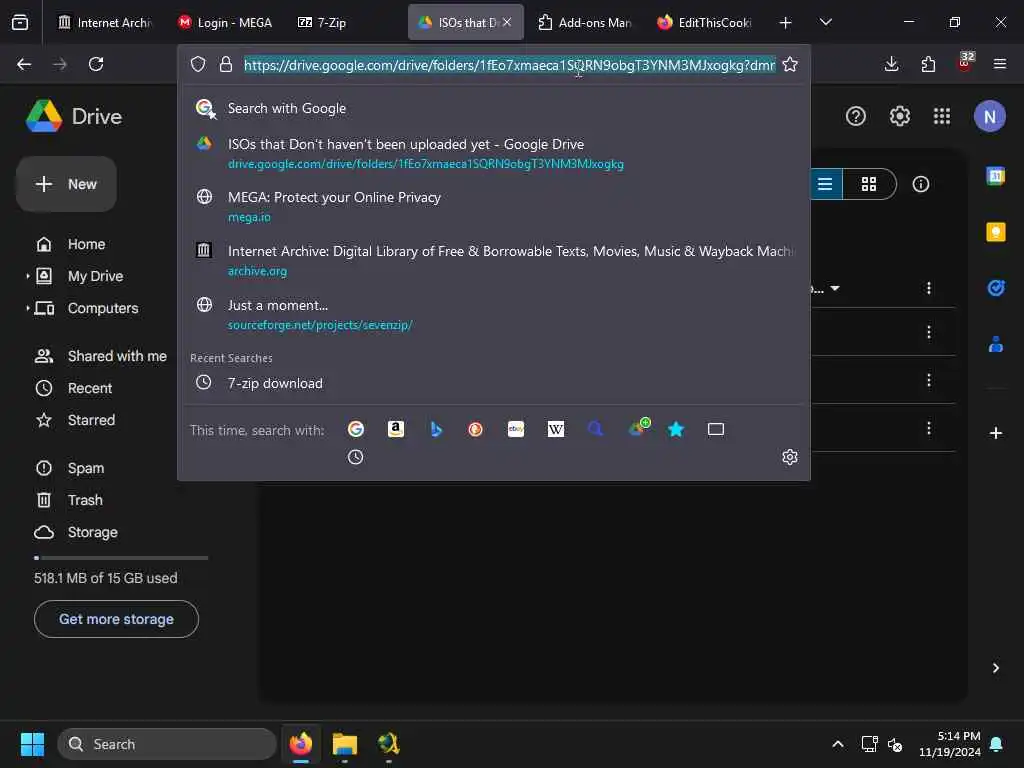Image resolution: width=1024 pixels, height=768 pixels.
Task: Open Google Drive settings gear
Action: click(x=899, y=116)
